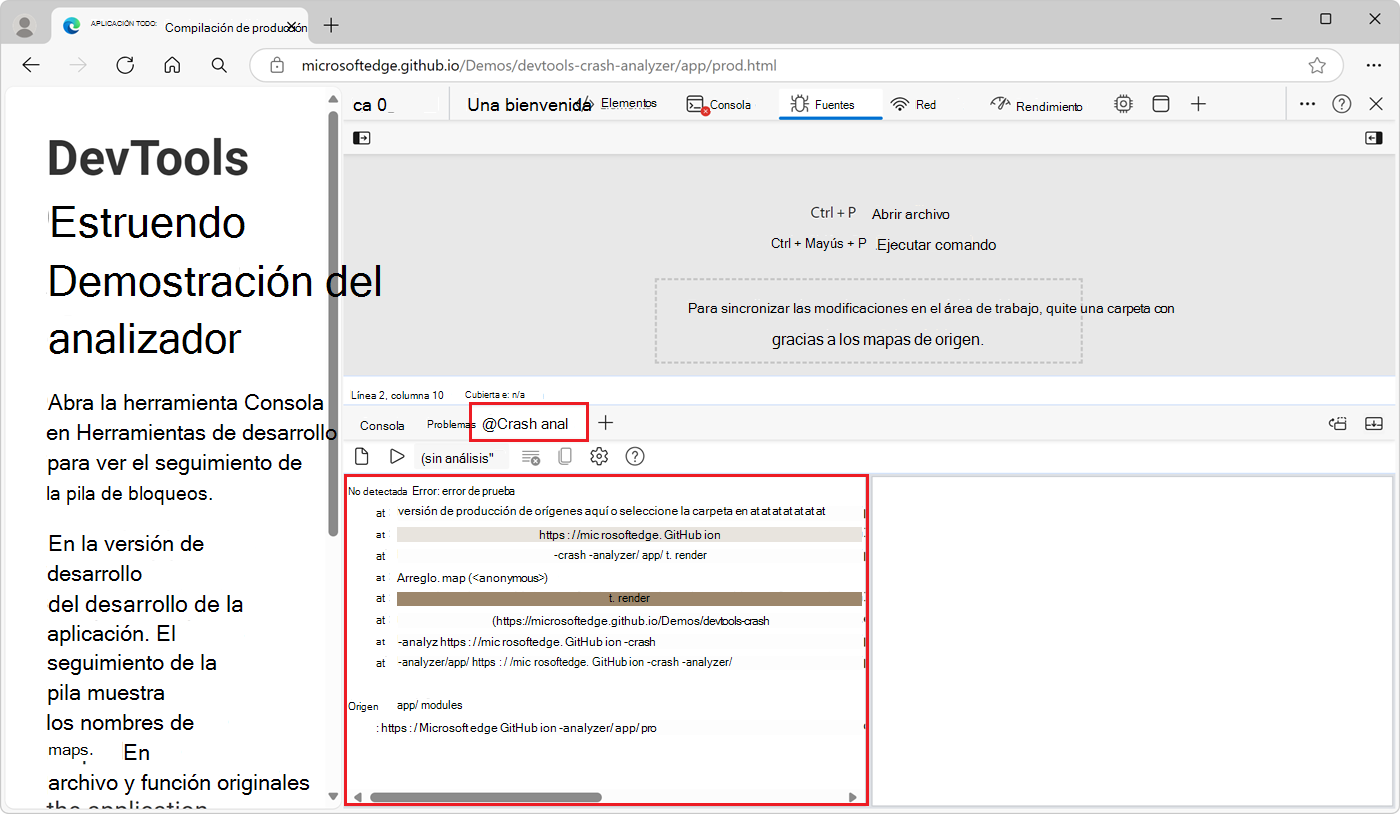Create a new crash analysis
Image resolution: width=1400 pixels, height=814 pixels.
coord(362,456)
